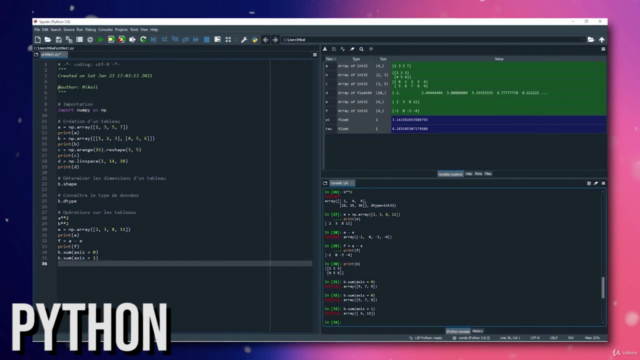Switch to the Files pane tab

pos(488,174)
